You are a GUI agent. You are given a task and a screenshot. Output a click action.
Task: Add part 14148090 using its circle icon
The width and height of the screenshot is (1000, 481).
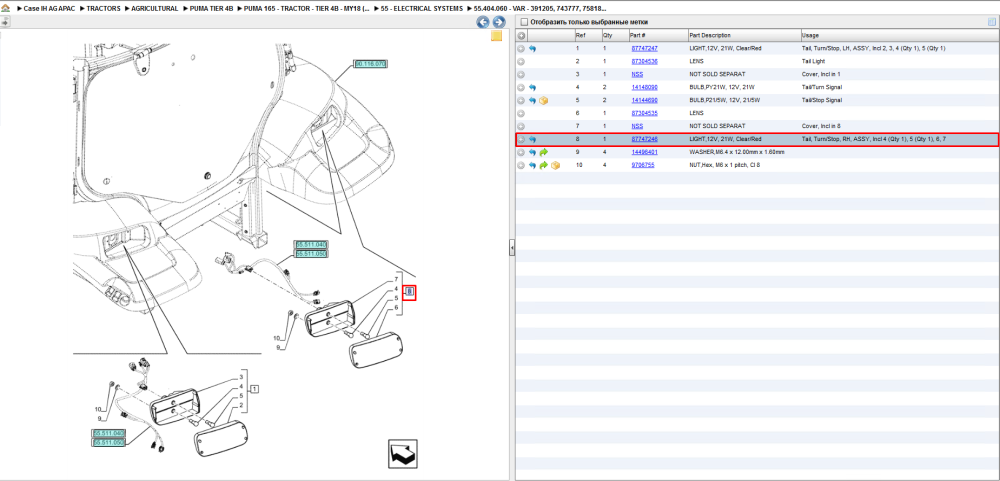coord(521,87)
